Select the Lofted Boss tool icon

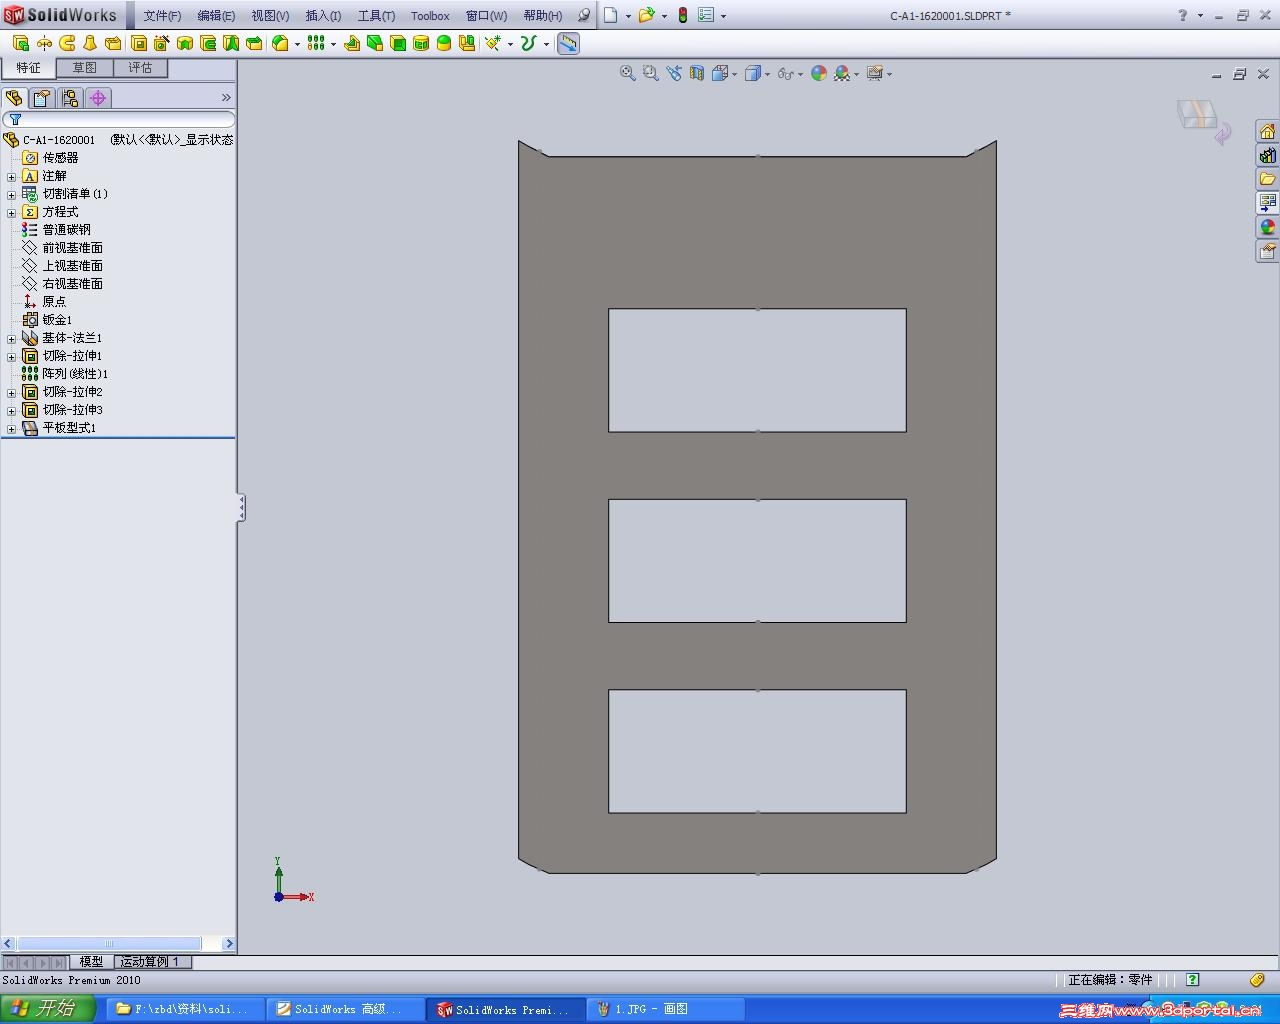(x=90, y=43)
